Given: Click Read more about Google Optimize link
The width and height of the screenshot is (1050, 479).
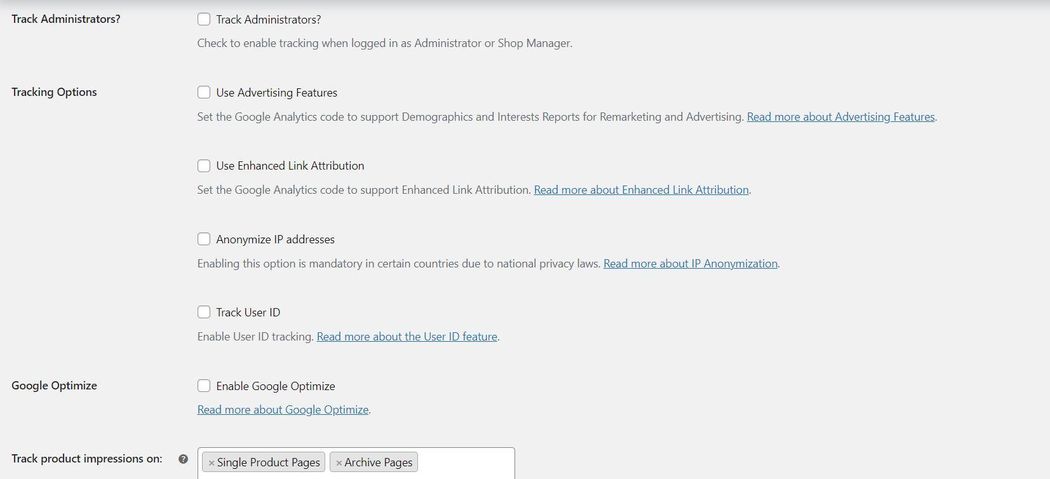Looking at the screenshot, I should pyautogui.click(x=283, y=410).
